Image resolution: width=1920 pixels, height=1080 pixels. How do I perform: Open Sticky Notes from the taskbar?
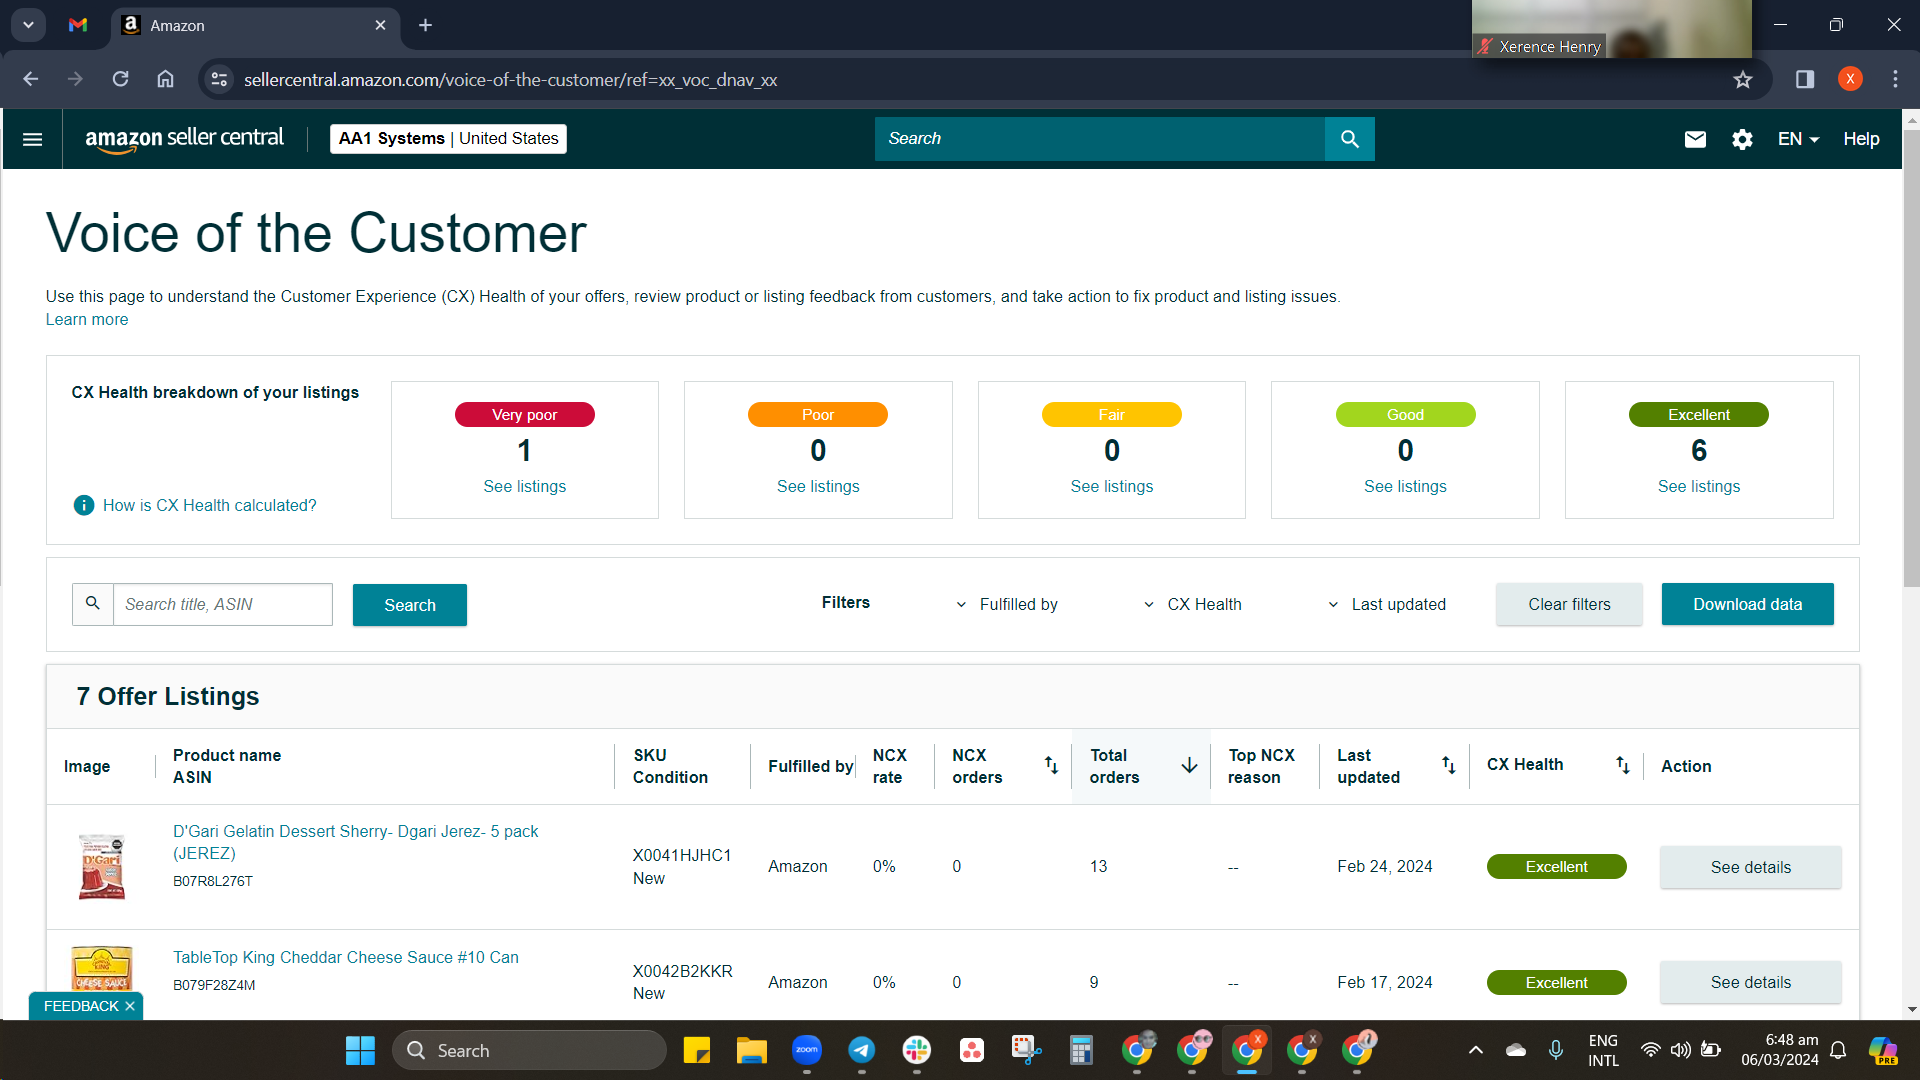point(696,1050)
